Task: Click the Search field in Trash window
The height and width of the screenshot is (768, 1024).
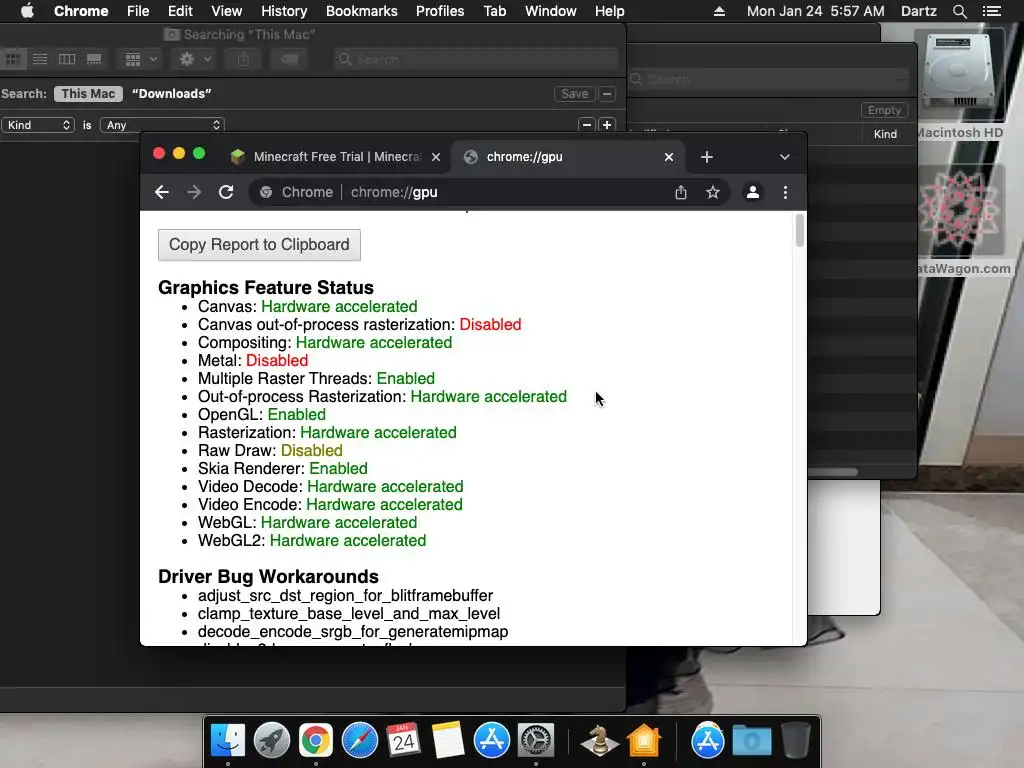Action: pyautogui.click(x=768, y=79)
